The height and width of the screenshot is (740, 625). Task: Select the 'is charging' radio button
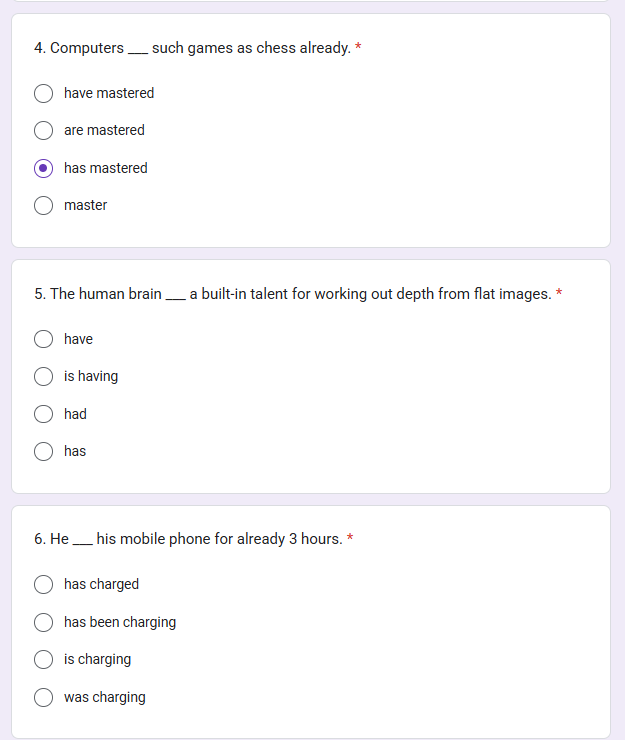pos(44,659)
